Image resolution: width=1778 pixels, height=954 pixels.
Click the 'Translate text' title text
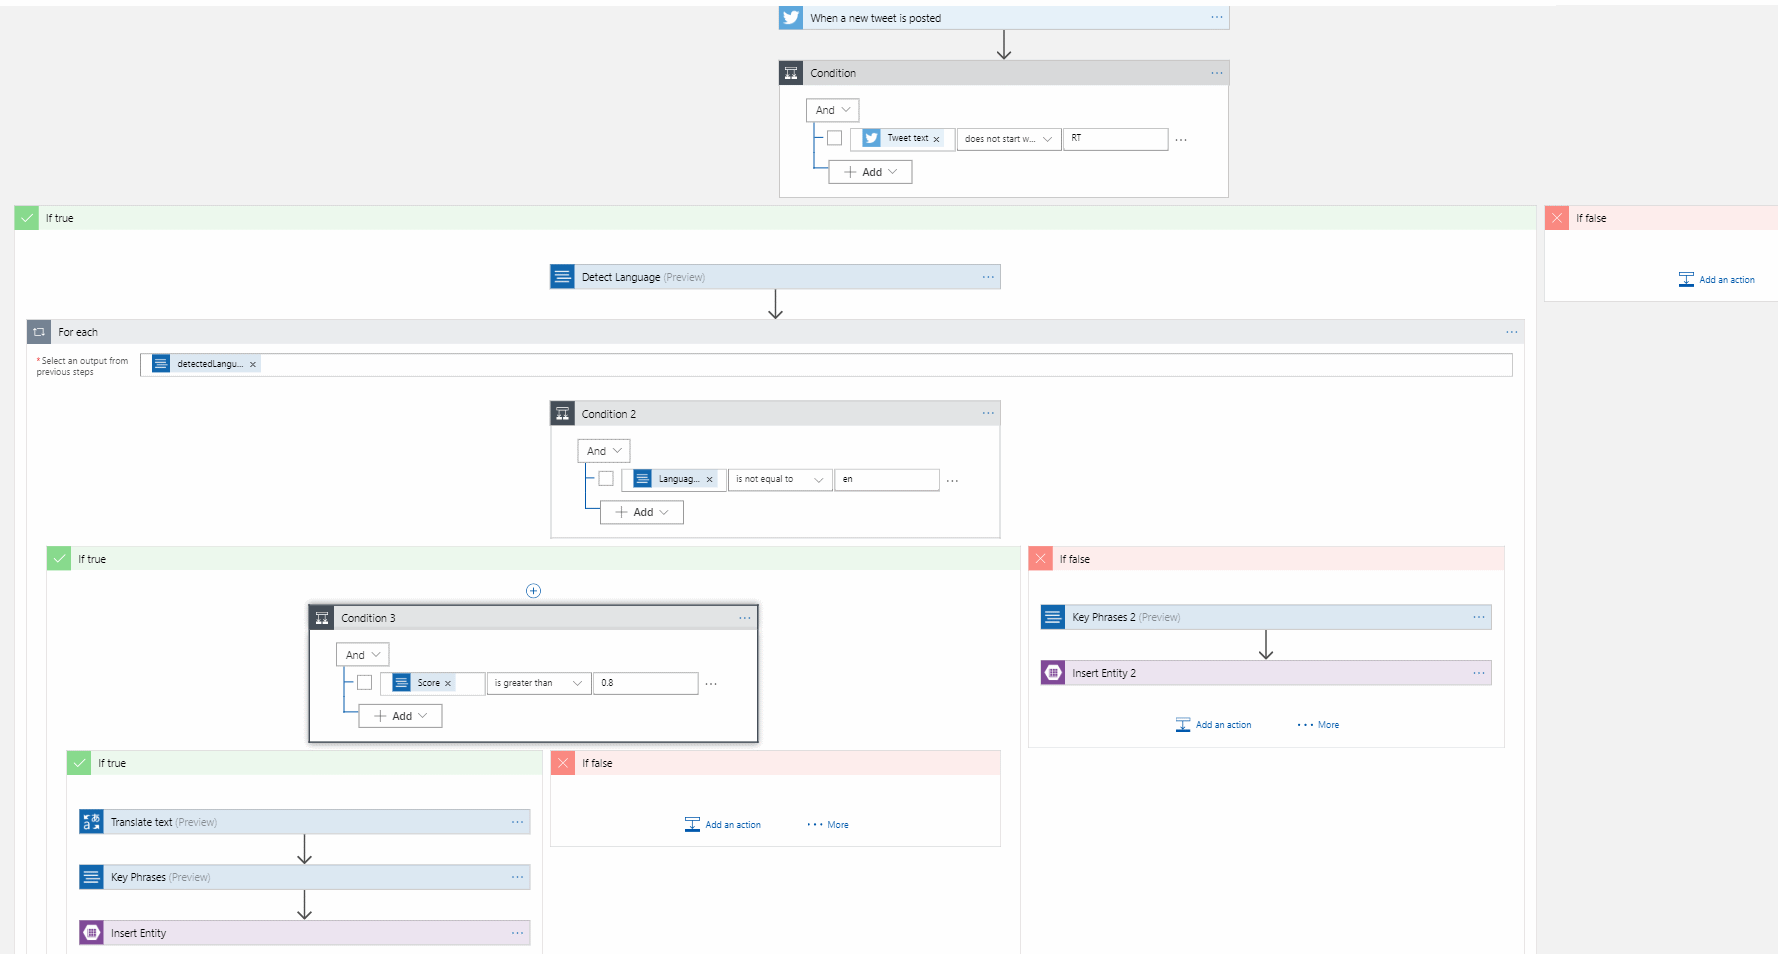tap(141, 822)
